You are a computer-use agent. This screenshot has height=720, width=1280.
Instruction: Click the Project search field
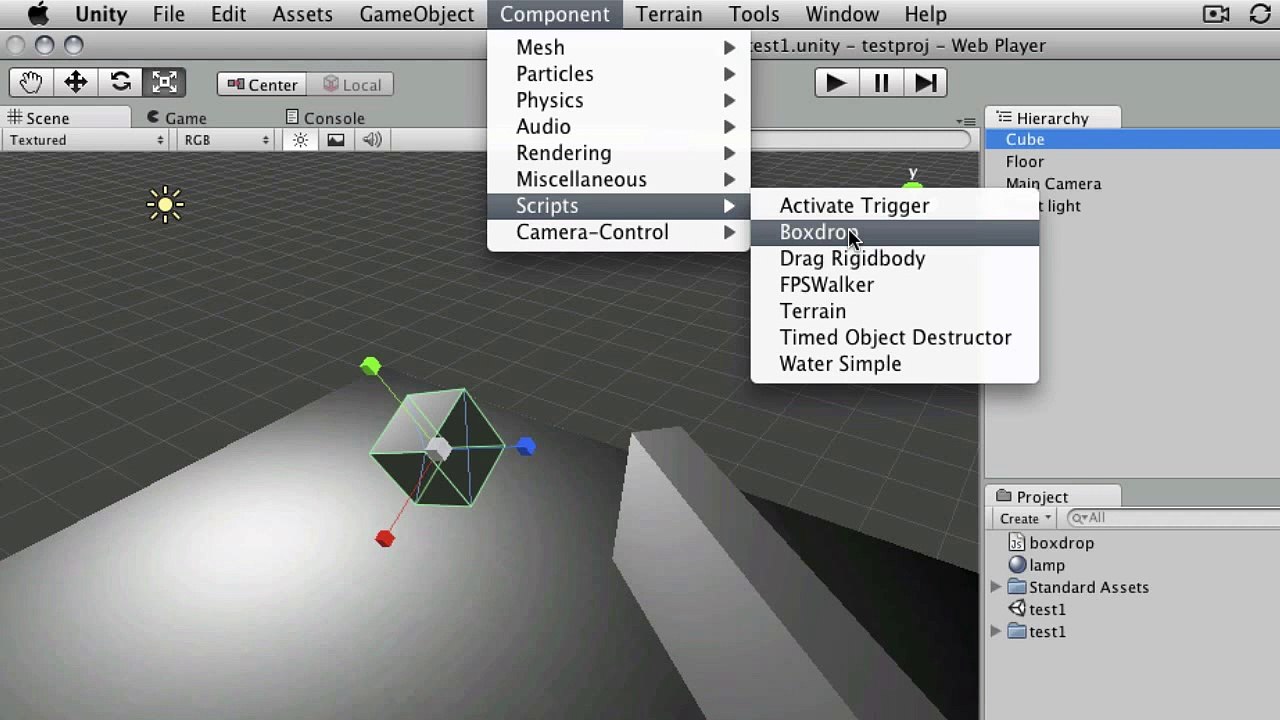[x=1172, y=518]
